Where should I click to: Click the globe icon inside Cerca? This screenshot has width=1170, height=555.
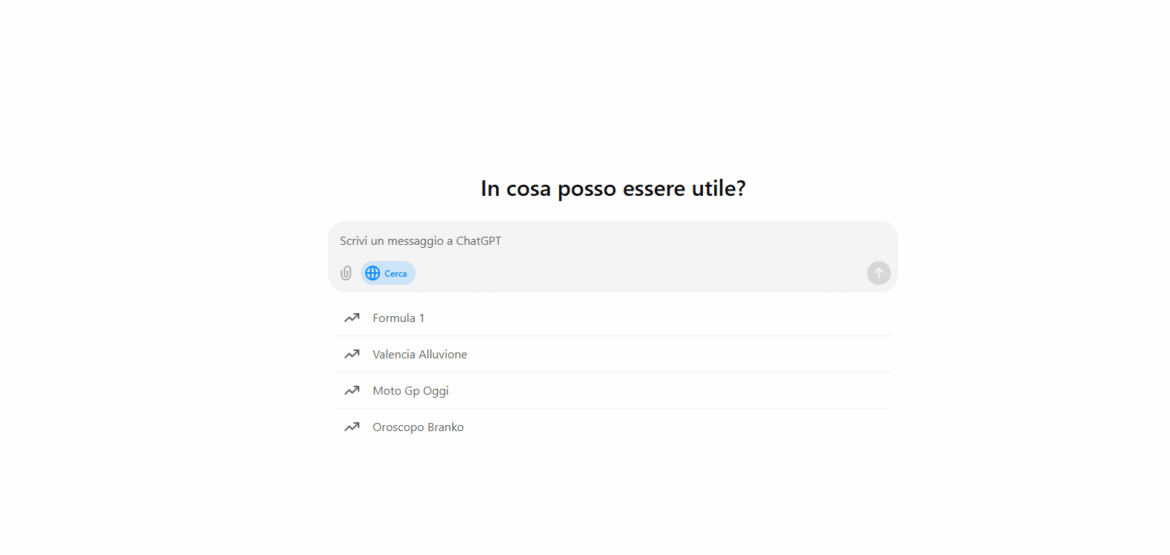click(x=373, y=273)
